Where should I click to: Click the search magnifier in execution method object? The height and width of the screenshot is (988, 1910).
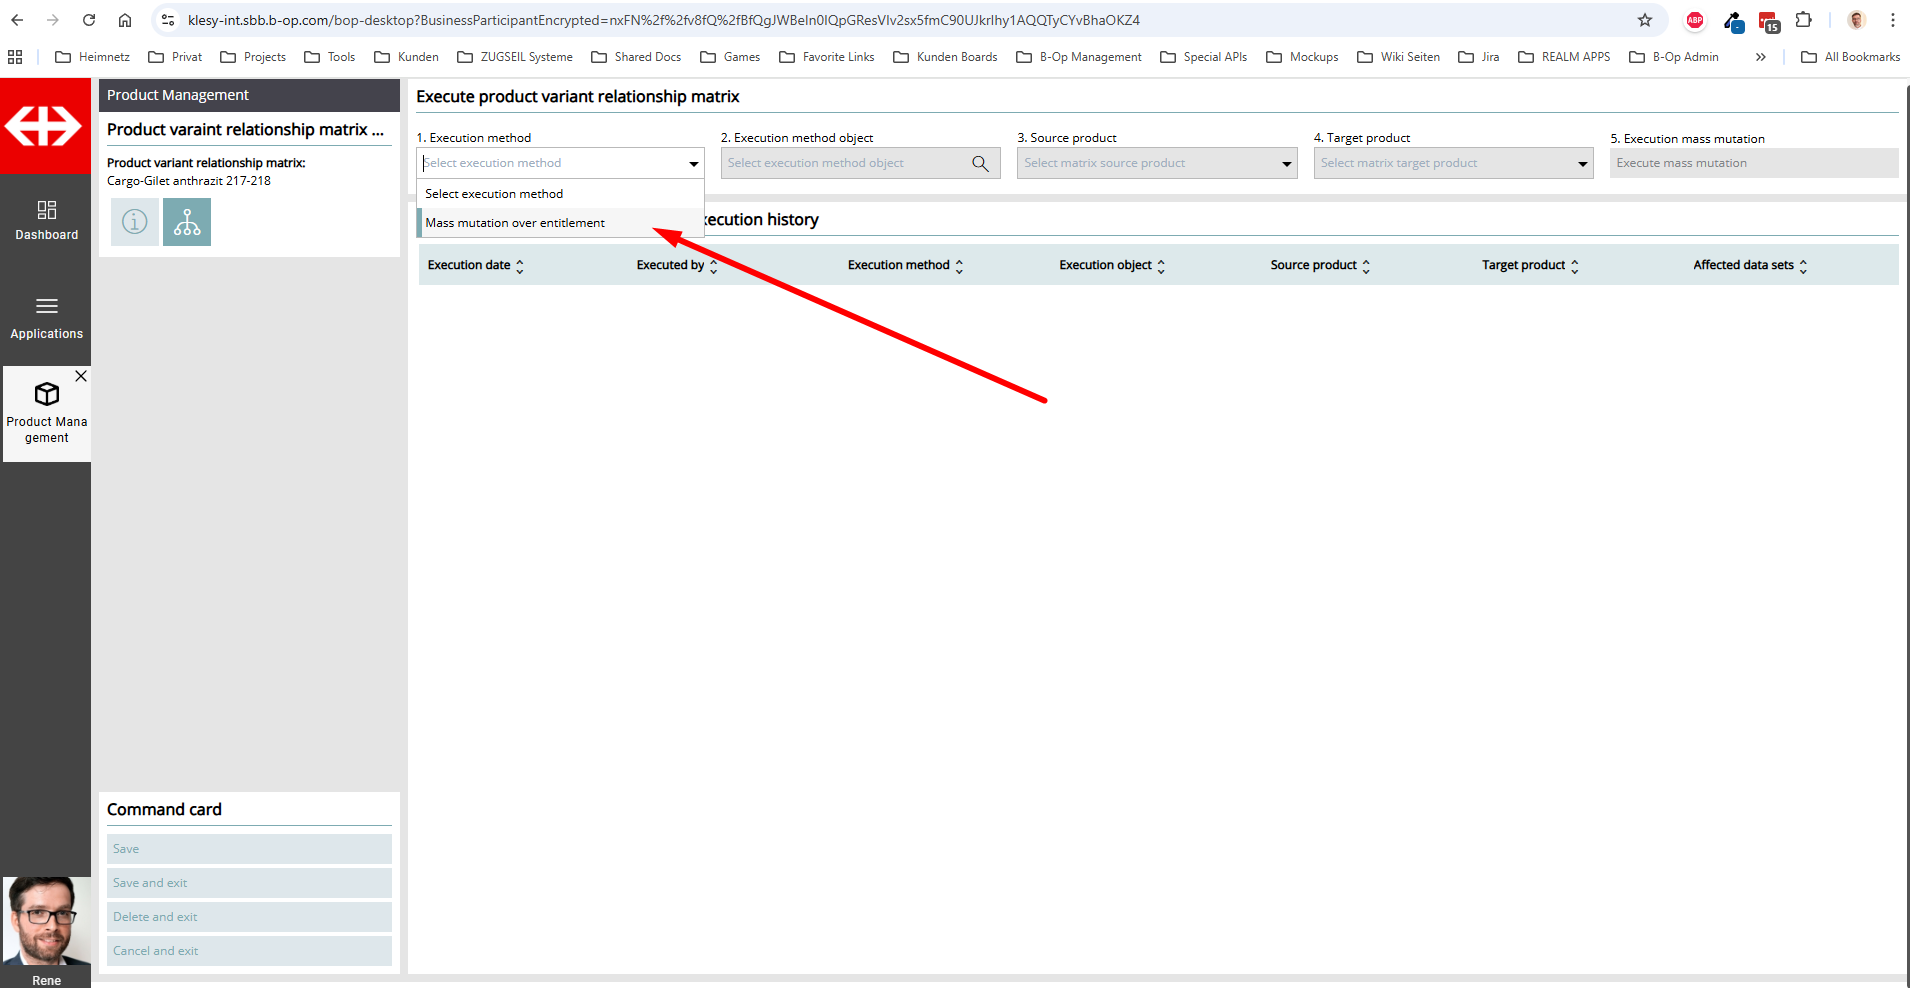(x=980, y=164)
